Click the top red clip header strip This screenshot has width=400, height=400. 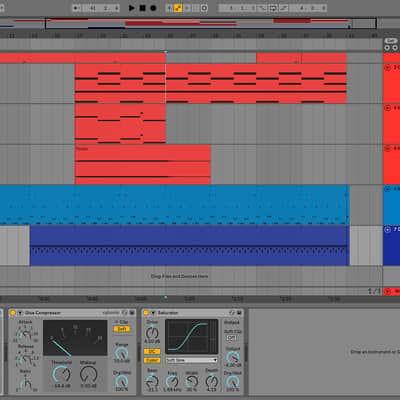pyautogui.click(x=83, y=58)
